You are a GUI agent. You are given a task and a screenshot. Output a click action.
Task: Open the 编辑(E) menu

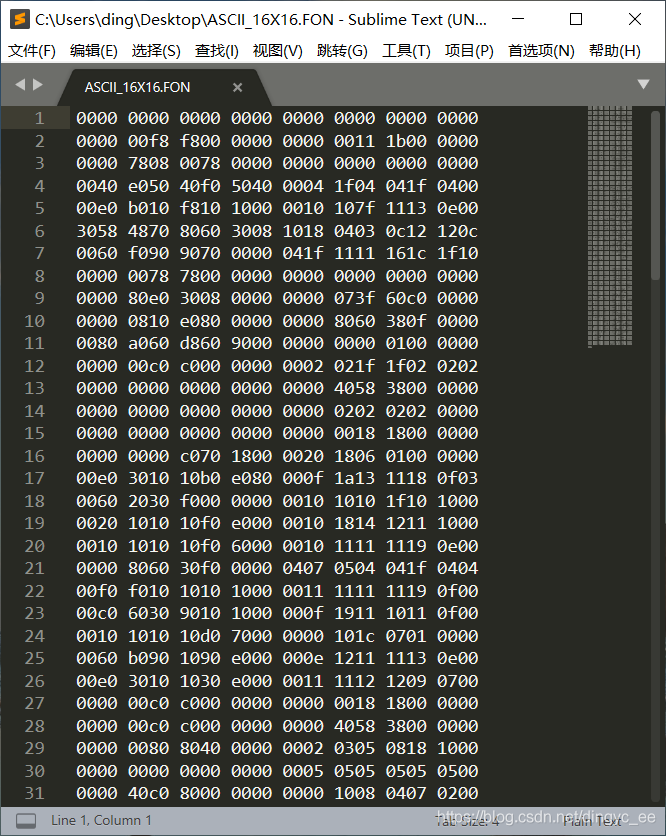[x=94, y=51]
